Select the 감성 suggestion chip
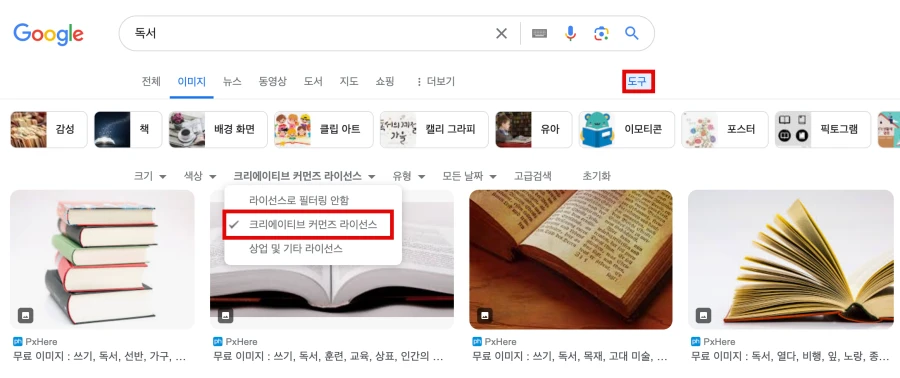 [49, 130]
